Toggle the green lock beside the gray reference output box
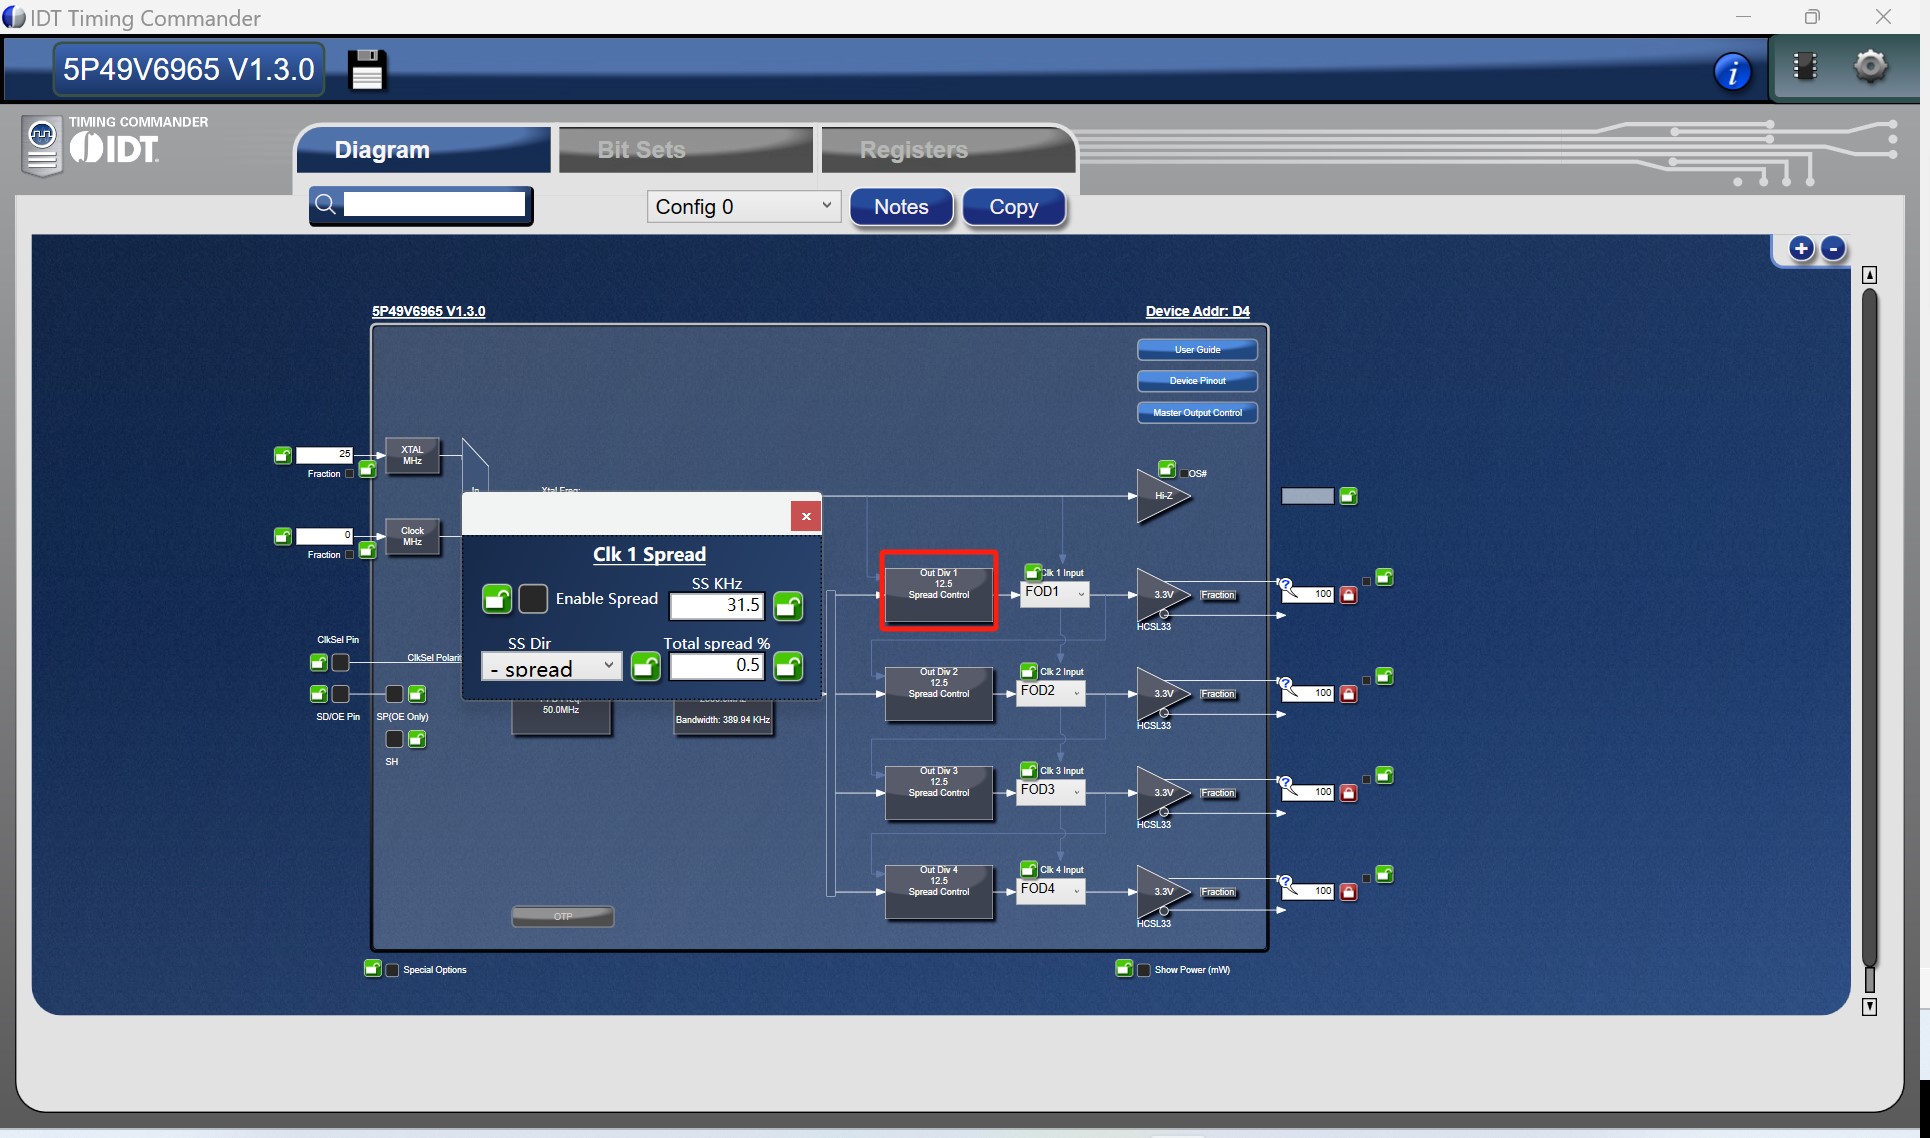 pyautogui.click(x=1348, y=496)
